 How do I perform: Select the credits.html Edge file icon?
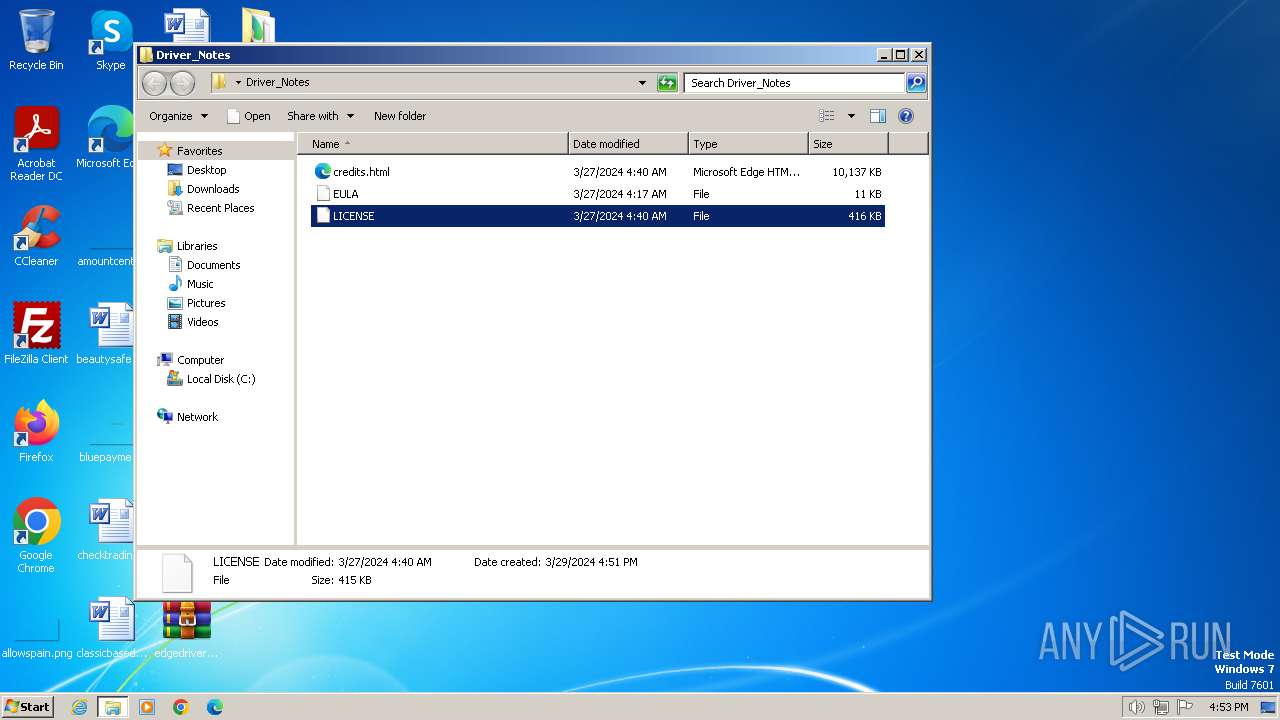point(323,171)
